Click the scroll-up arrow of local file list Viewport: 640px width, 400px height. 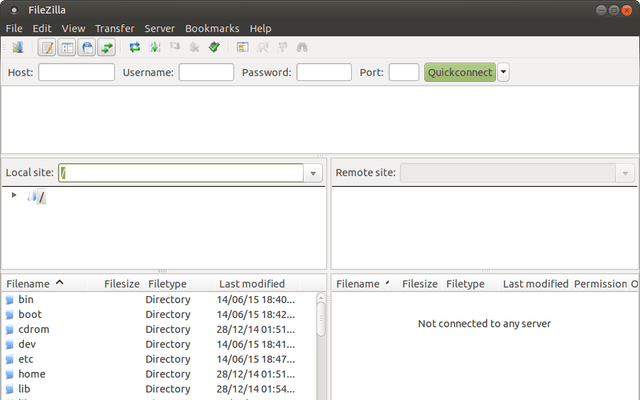click(x=321, y=298)
